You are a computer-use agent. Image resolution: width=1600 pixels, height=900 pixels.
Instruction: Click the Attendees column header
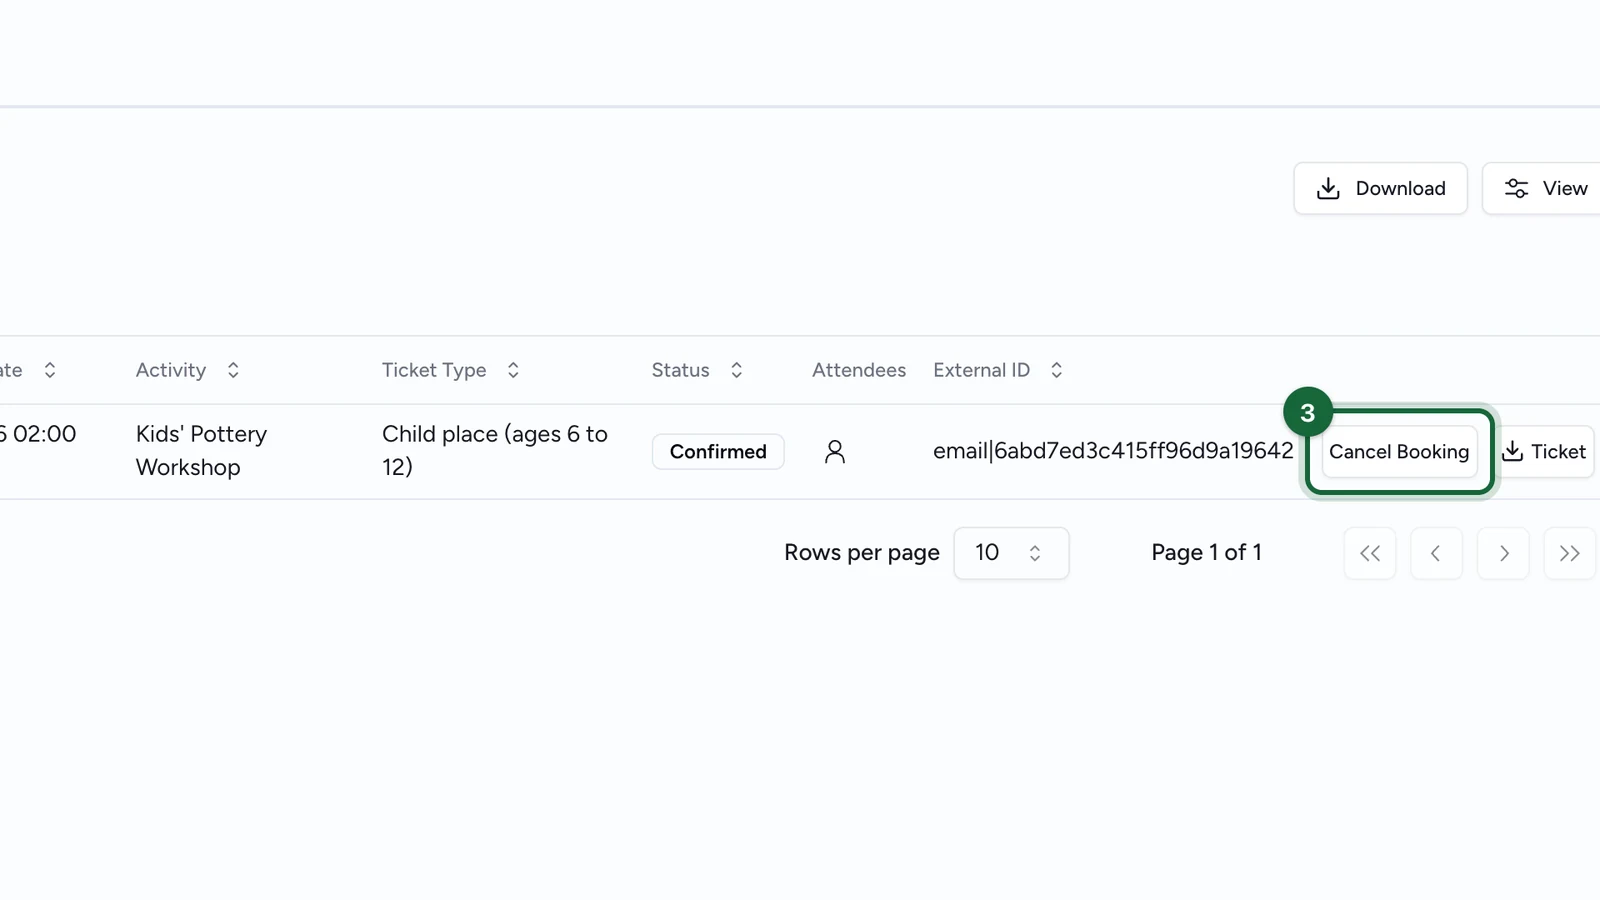click(859, 370)
